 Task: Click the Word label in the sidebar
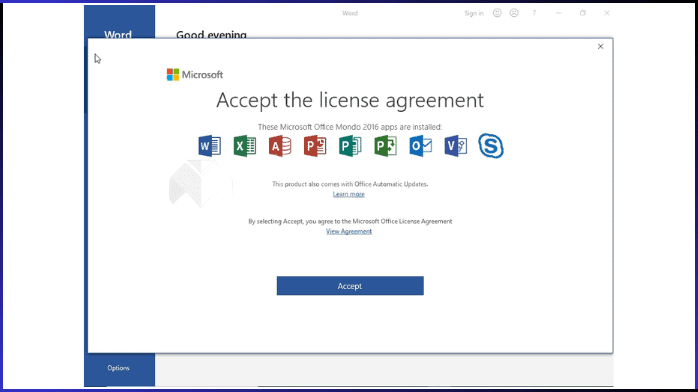point(118,34)
